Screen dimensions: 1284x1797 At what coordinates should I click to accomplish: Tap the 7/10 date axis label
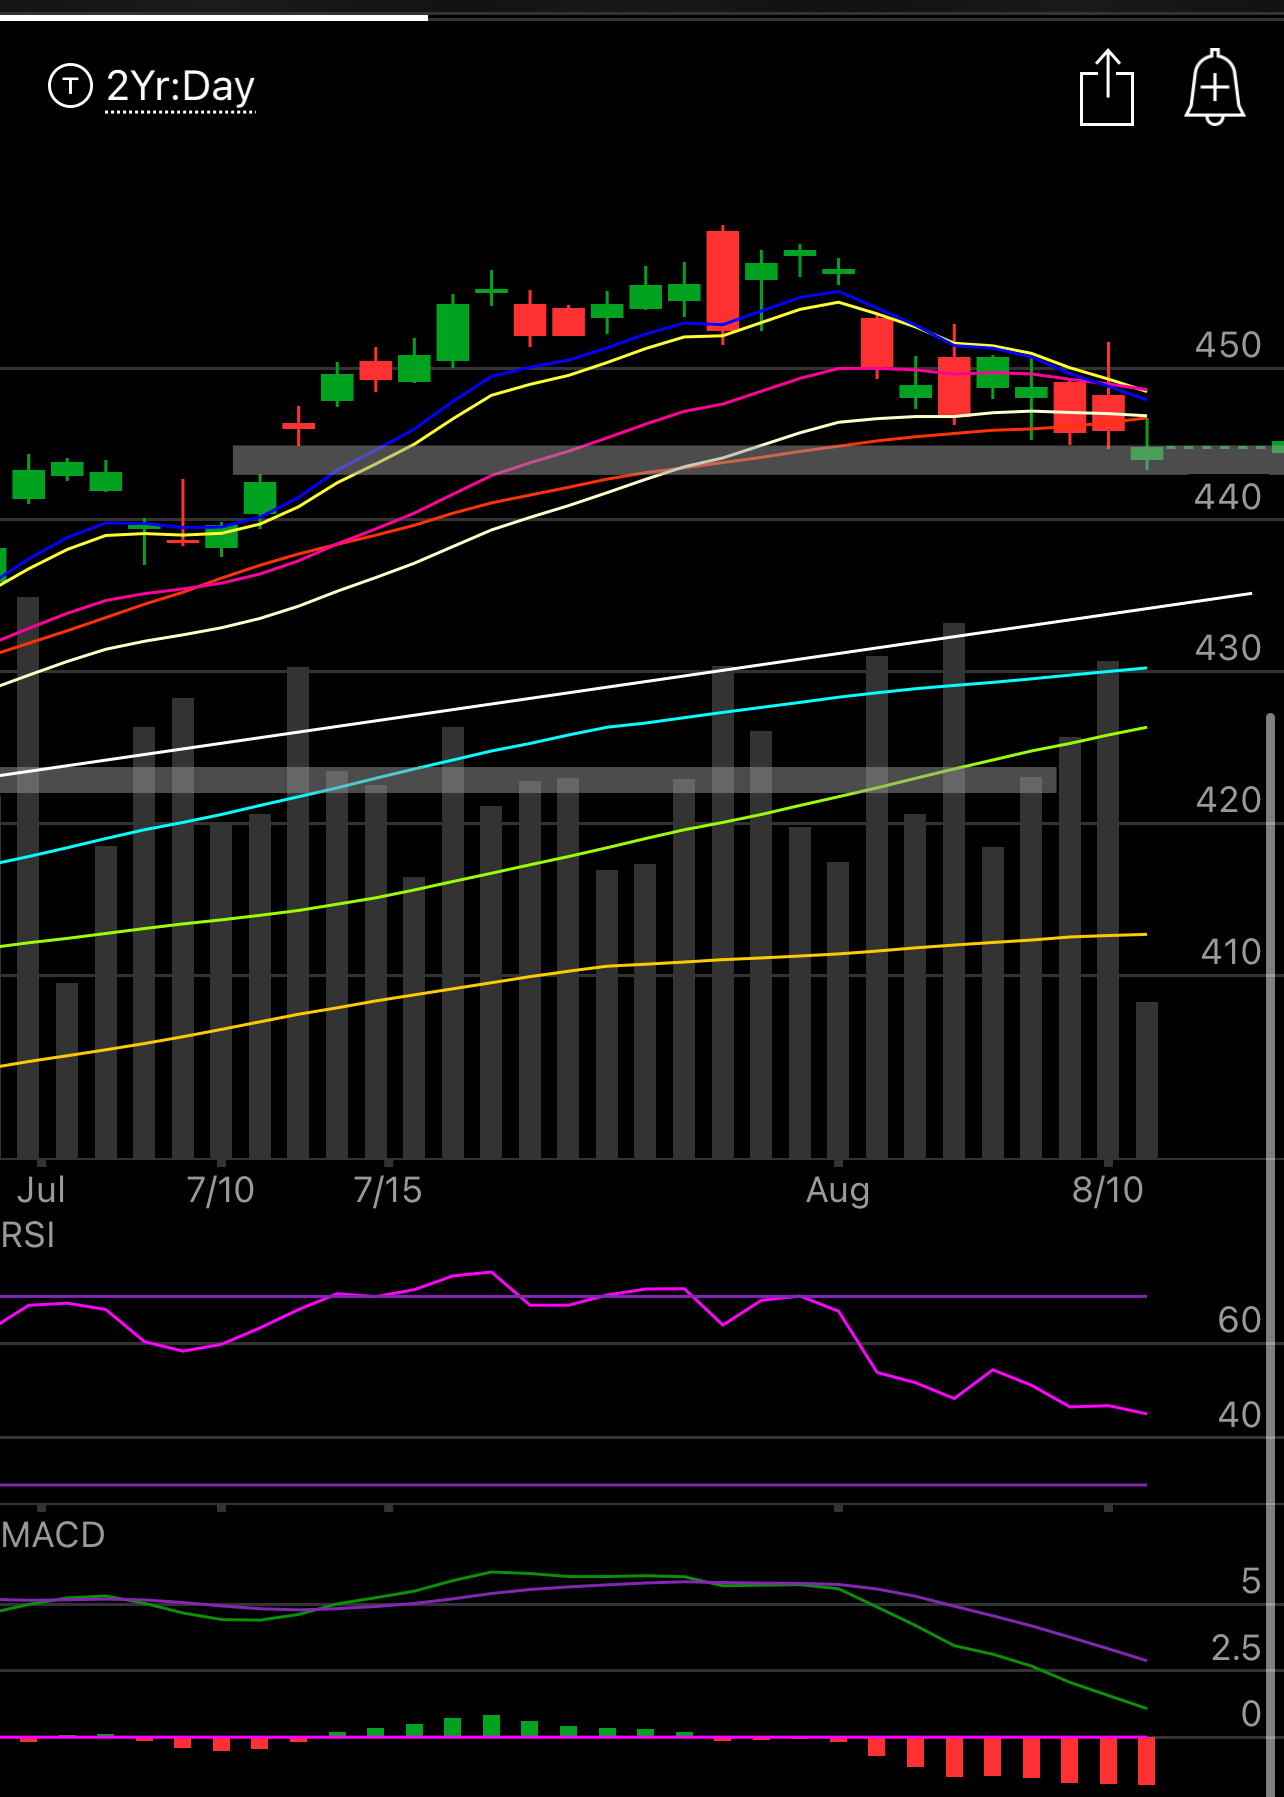(x=220, y=1190)
